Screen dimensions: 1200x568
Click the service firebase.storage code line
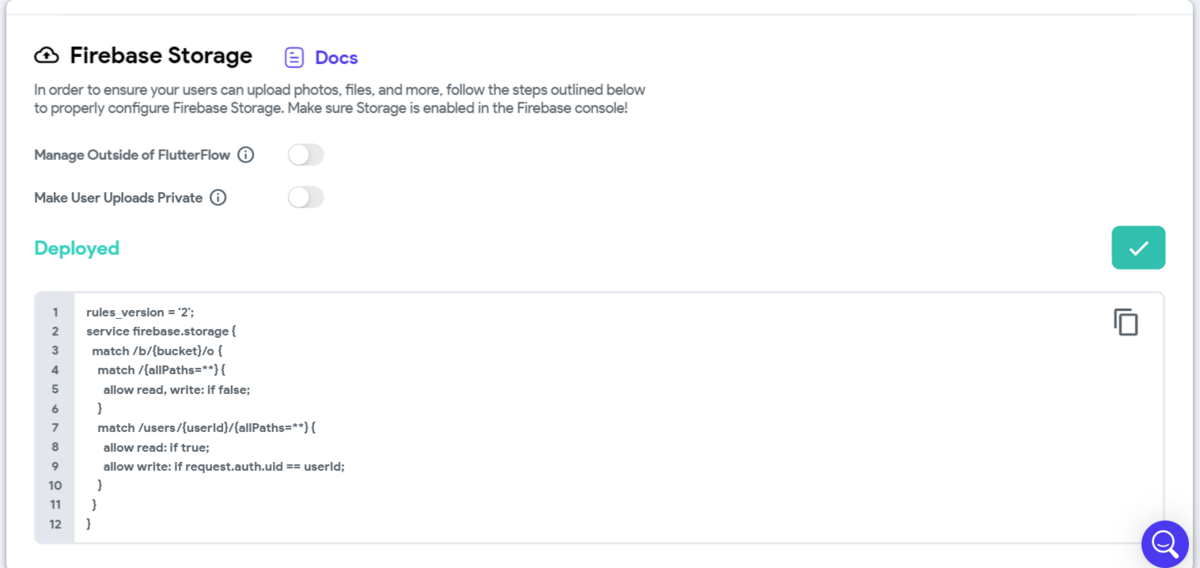[x=160, y=331]
